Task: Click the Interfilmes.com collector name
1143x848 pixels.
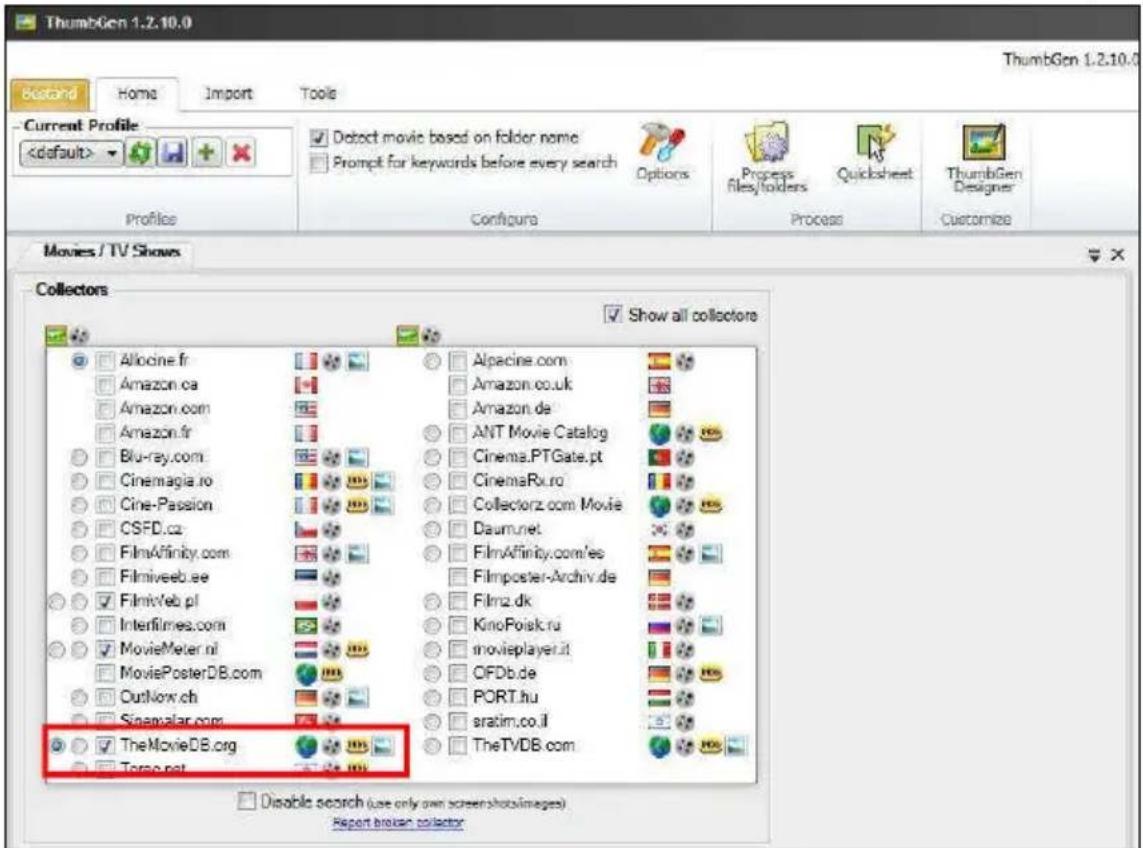Action: point(173,626)
